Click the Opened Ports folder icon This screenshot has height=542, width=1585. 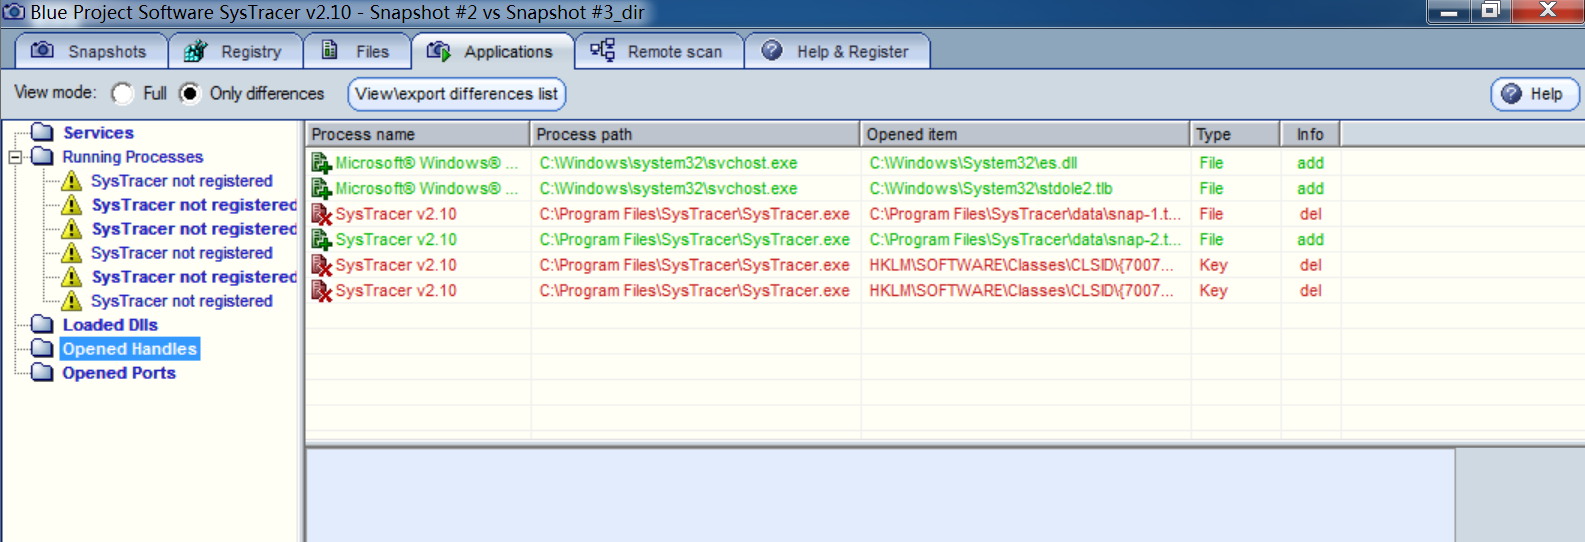click(x=42, y=372)
